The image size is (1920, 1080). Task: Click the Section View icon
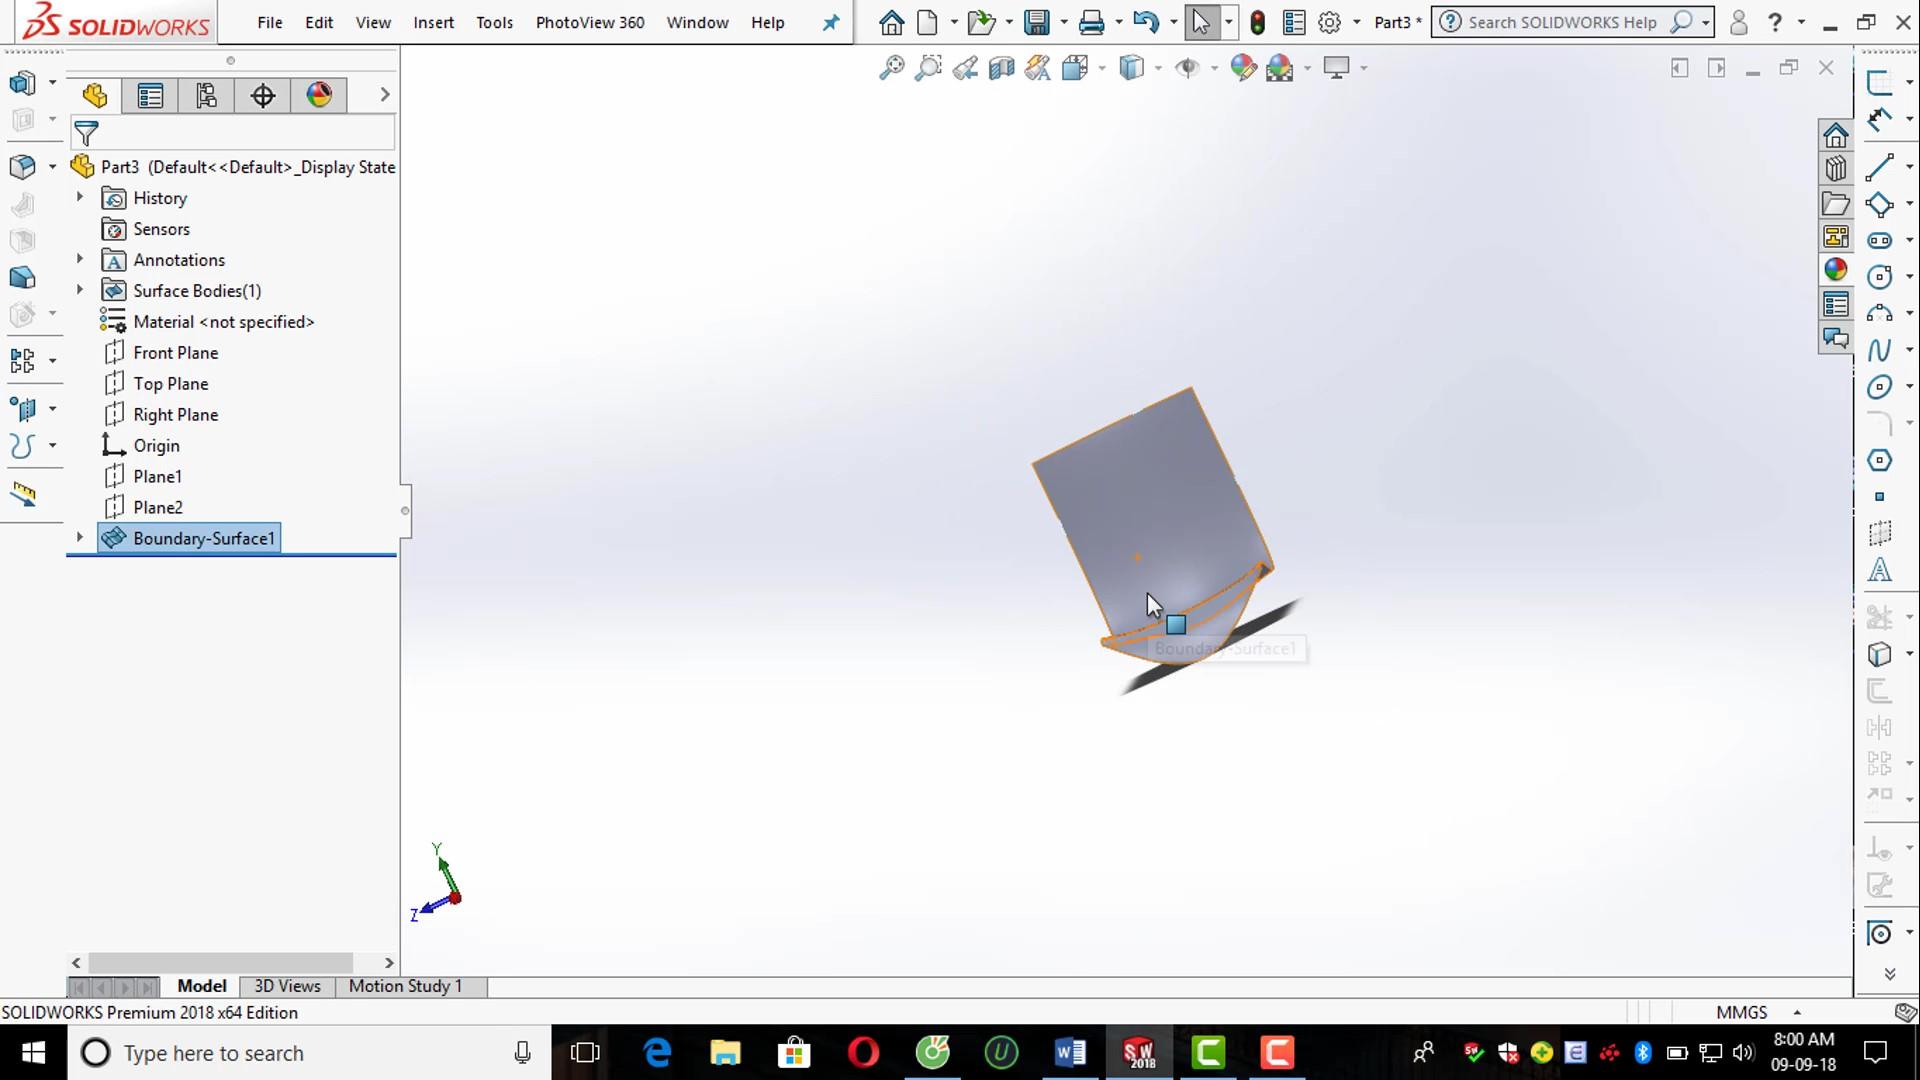point(1001,68)
